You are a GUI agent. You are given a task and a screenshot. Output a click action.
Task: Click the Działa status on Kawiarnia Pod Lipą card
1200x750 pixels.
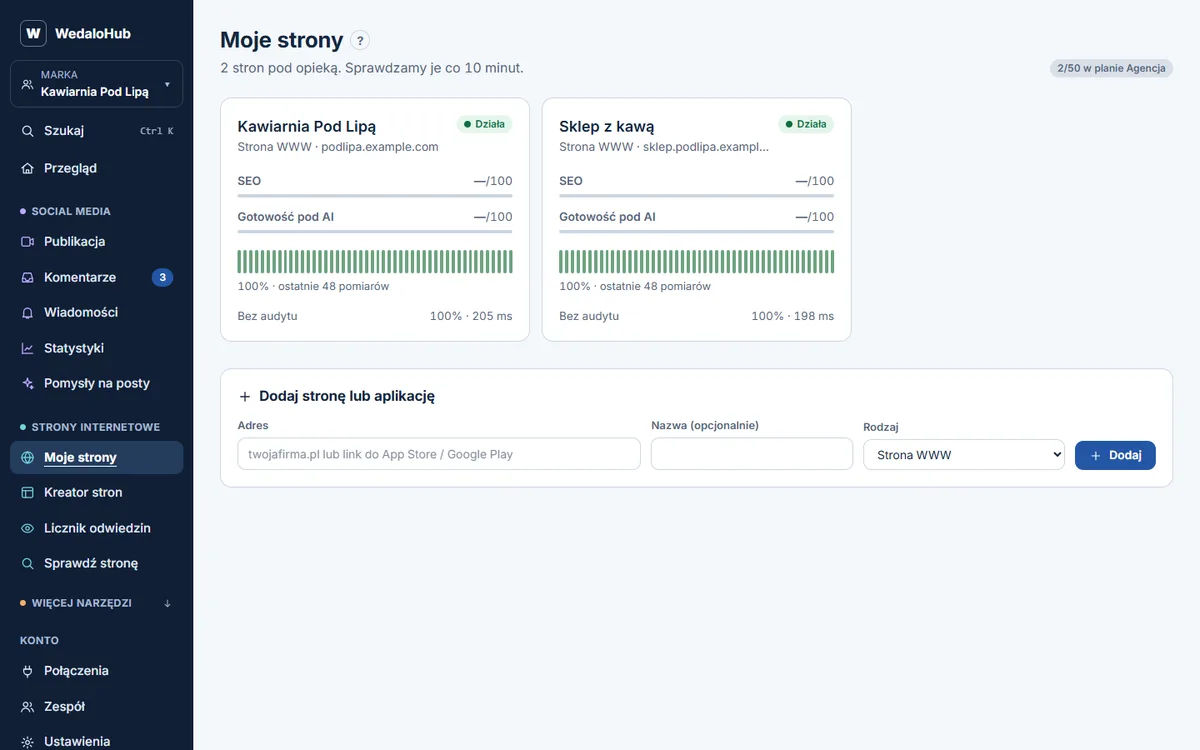coord(485,124)
